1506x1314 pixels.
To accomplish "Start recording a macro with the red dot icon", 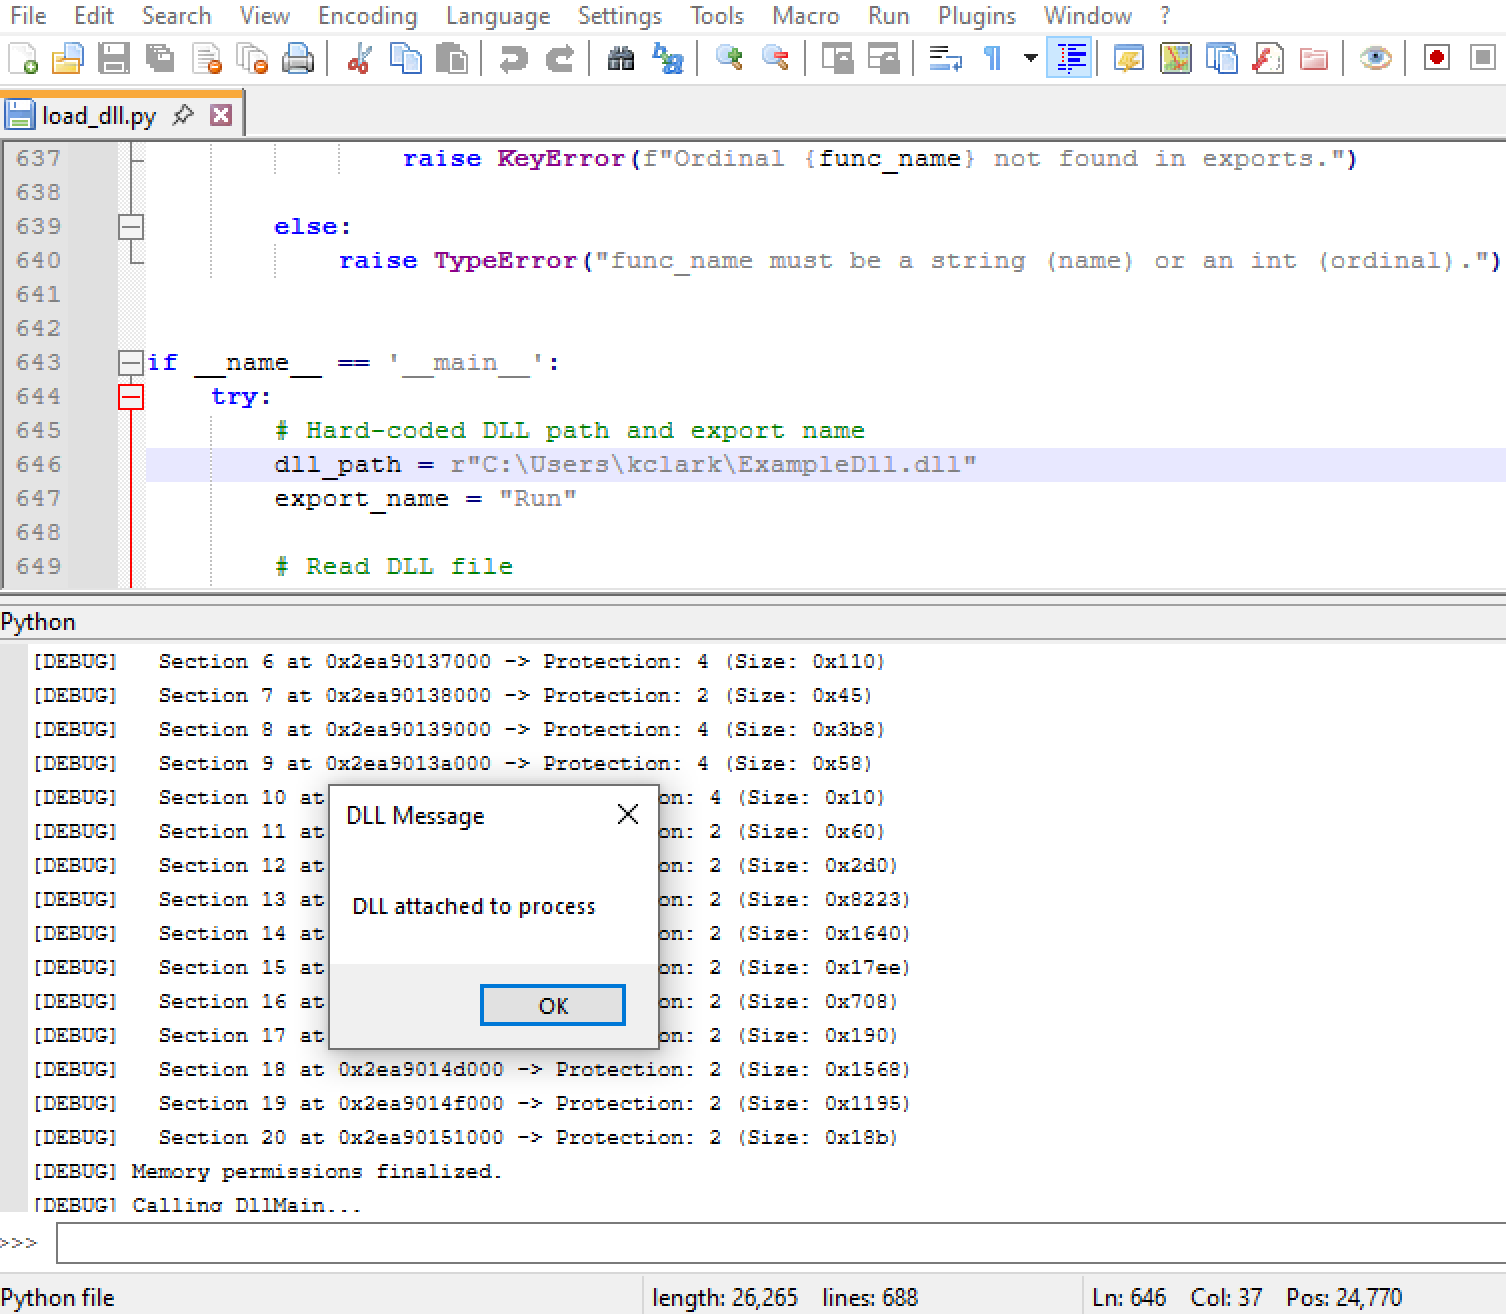I will pyautogui.click(x=1436, y=57).
